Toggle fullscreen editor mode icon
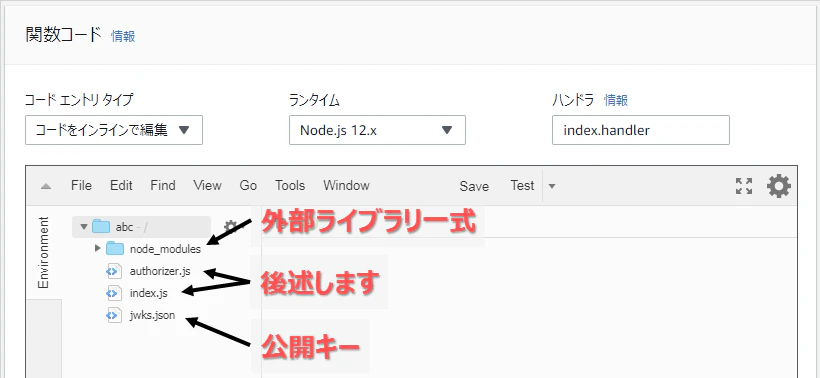820x378 pixels. click(x=744, y=186)
